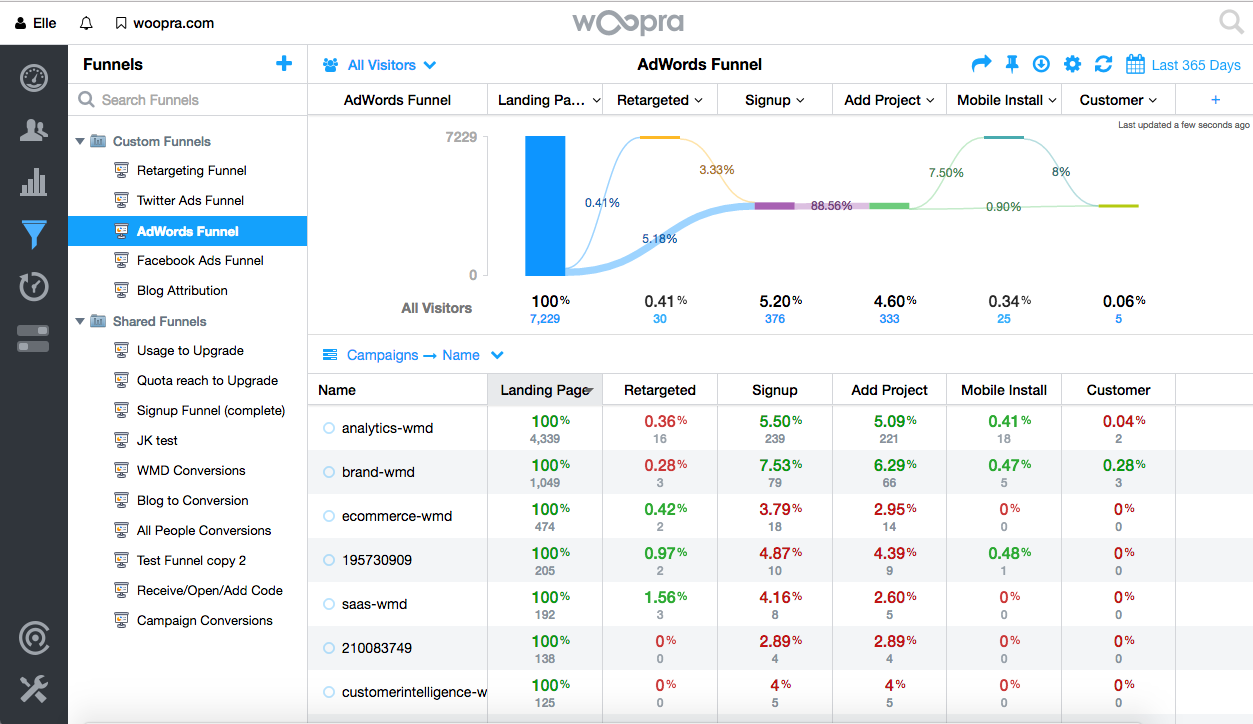1253x724 pixels.
Task: Sort by the Add Project column header
Action: 890,390
